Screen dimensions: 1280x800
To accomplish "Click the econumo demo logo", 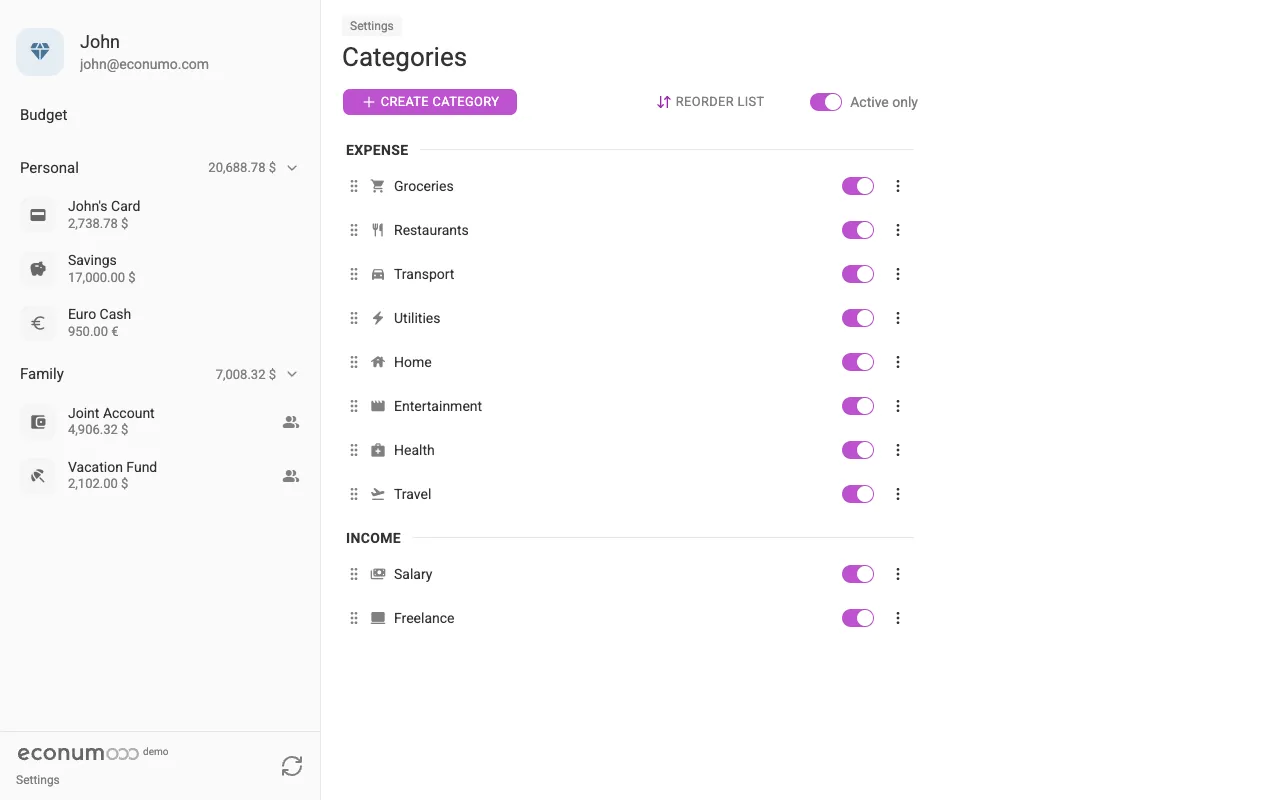I will pyautogui.click(x=93, y=753).
